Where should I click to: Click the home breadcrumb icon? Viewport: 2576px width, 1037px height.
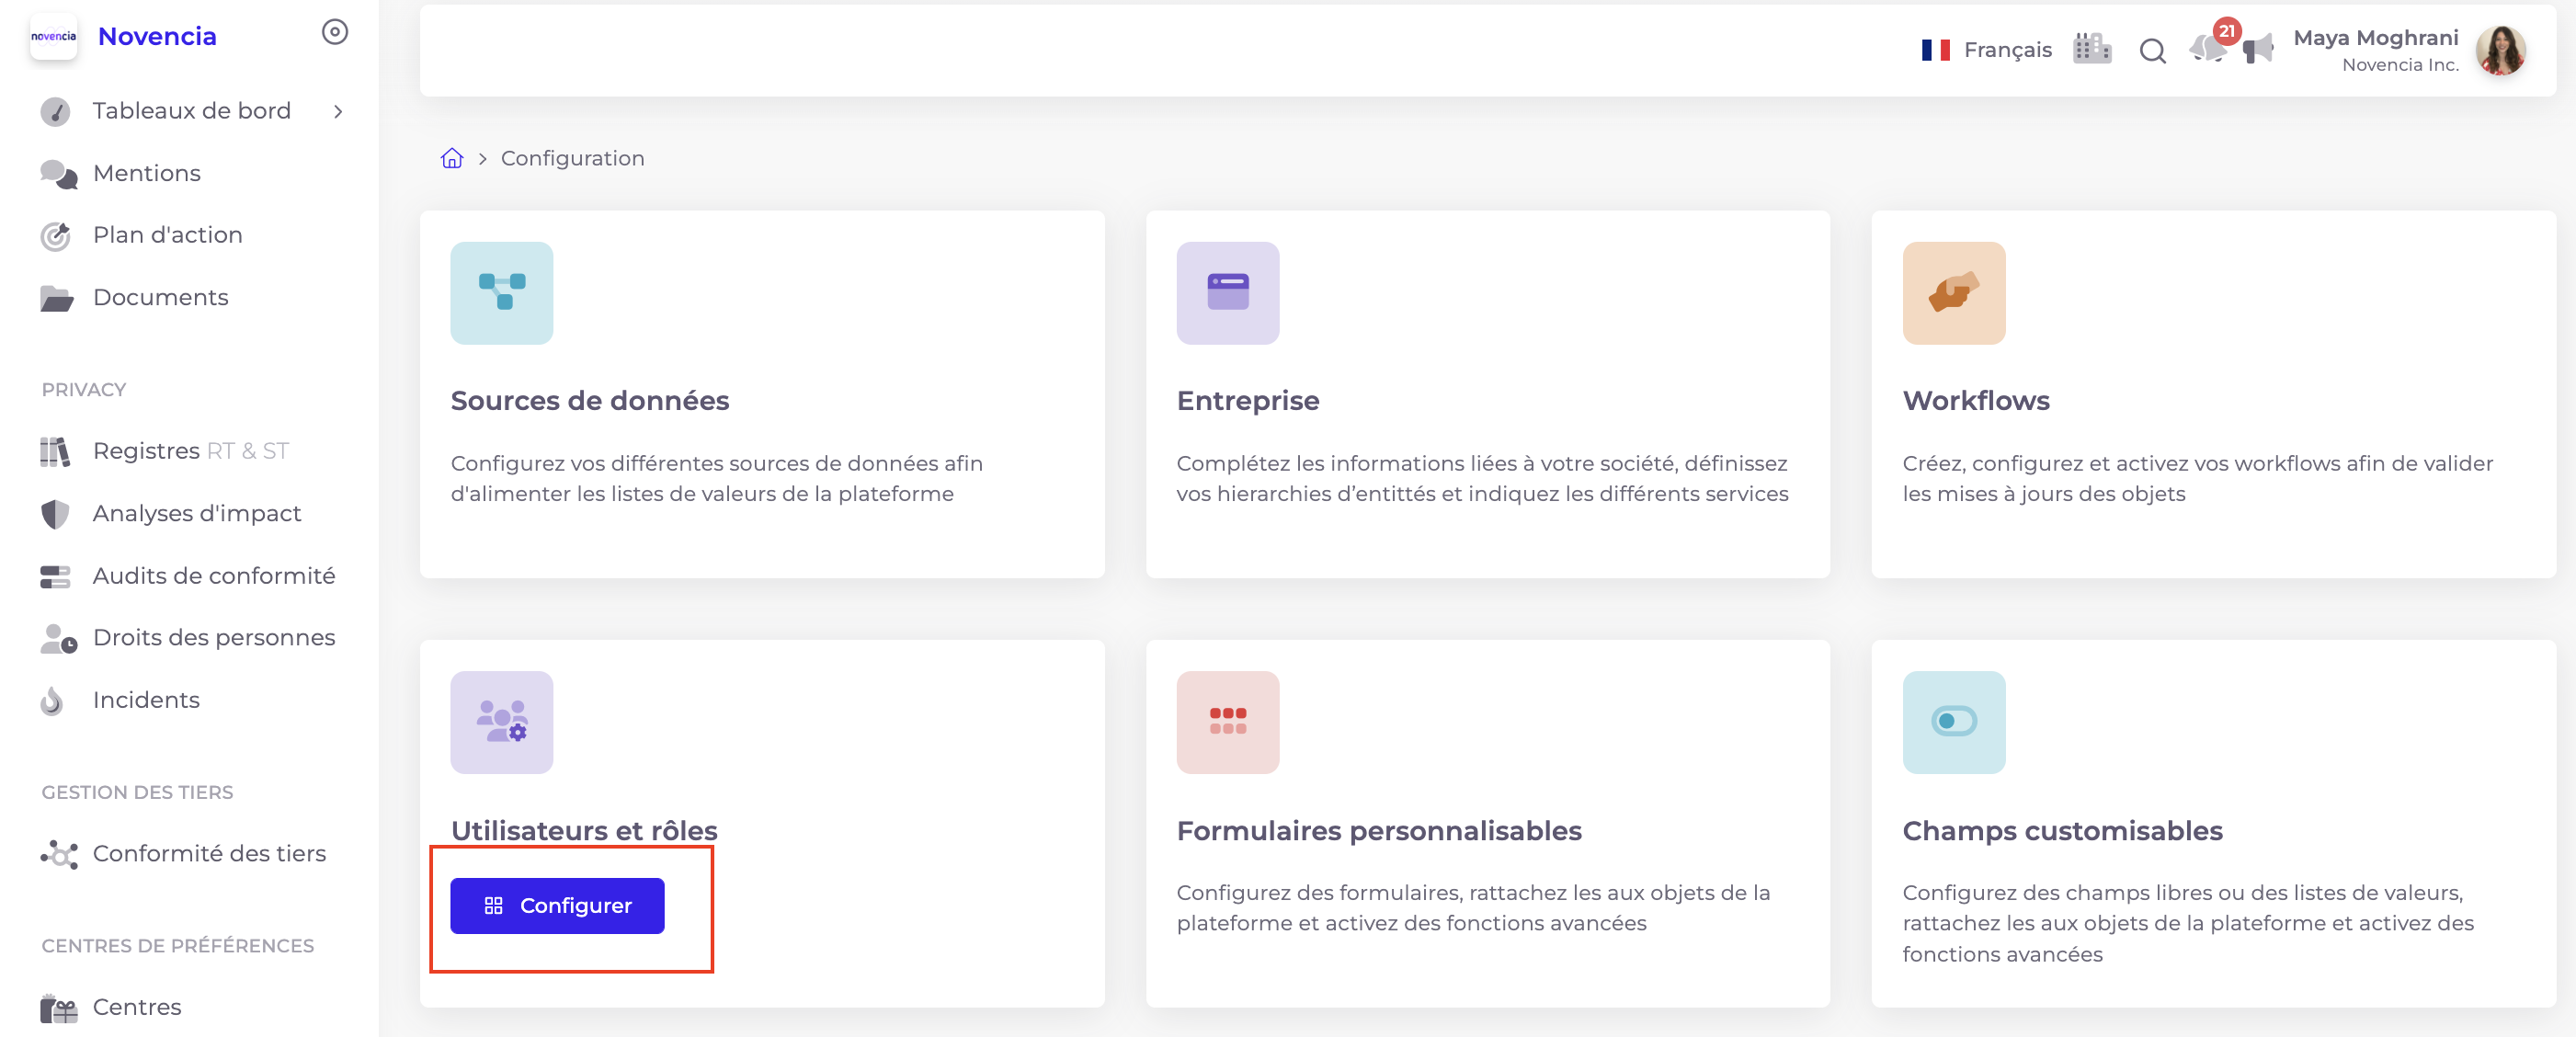(x=452, y=159)
